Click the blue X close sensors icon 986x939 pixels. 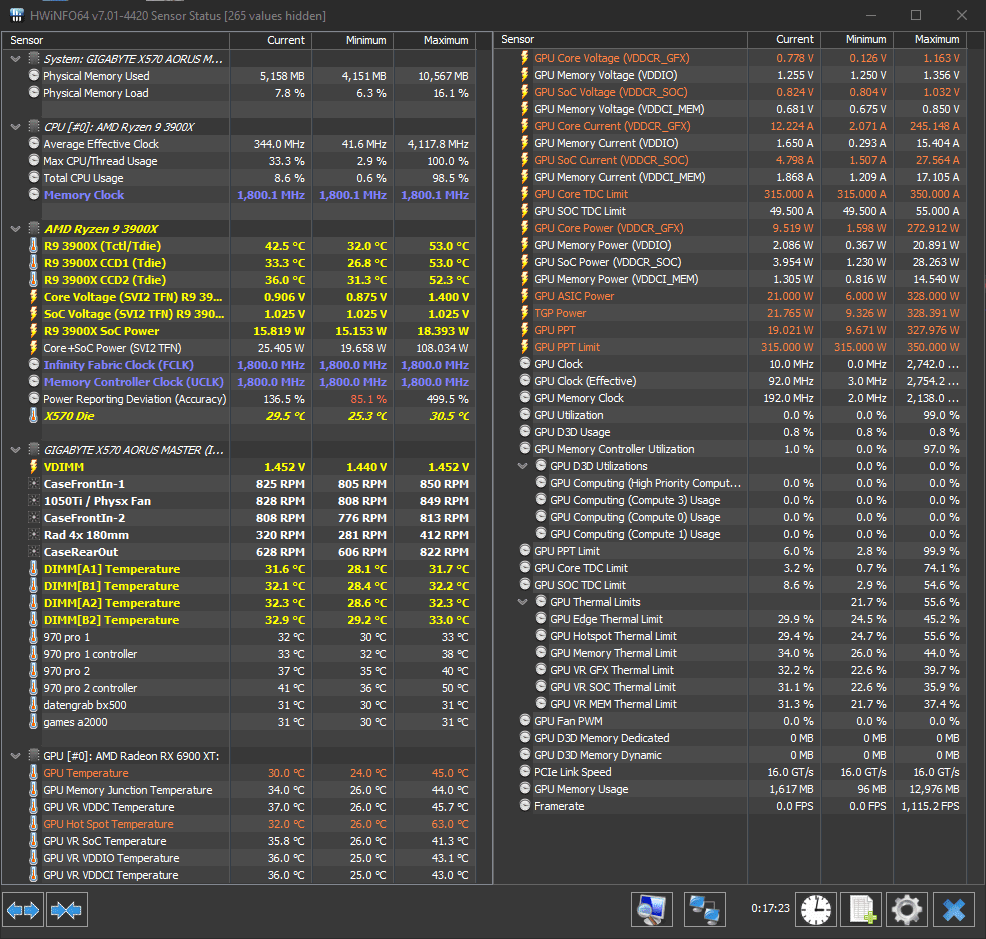[x=954, y=909]
